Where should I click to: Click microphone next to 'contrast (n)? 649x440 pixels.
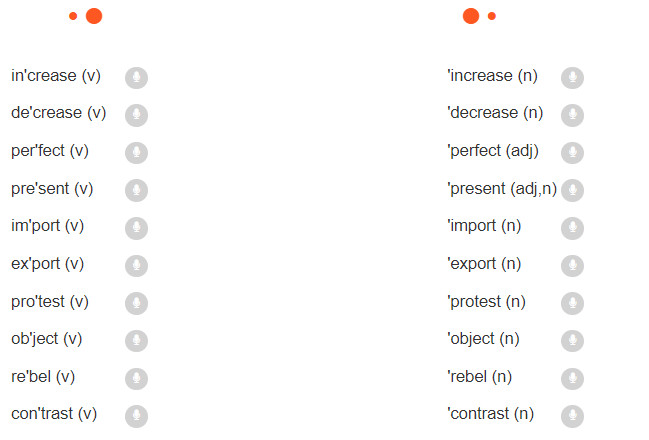tap(572, 416)
